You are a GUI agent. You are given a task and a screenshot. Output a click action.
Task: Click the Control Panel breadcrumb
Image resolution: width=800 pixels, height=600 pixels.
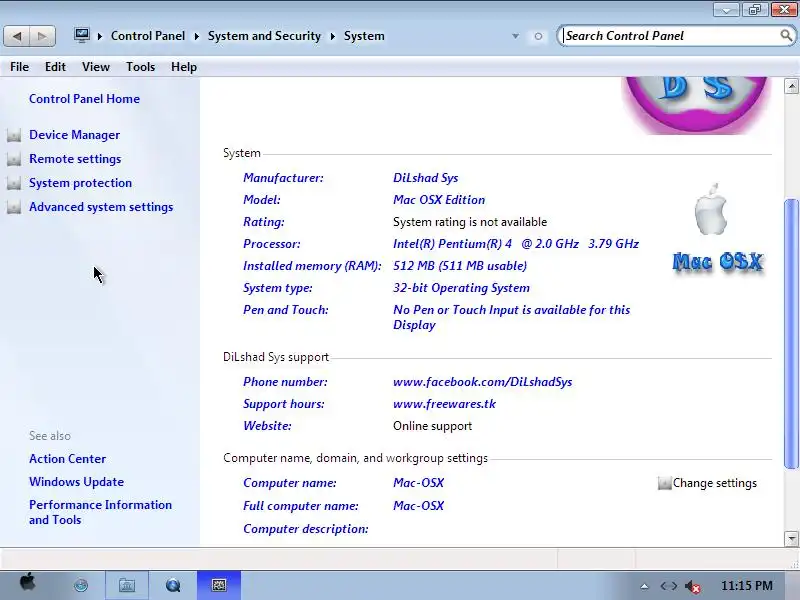[148, 36]
